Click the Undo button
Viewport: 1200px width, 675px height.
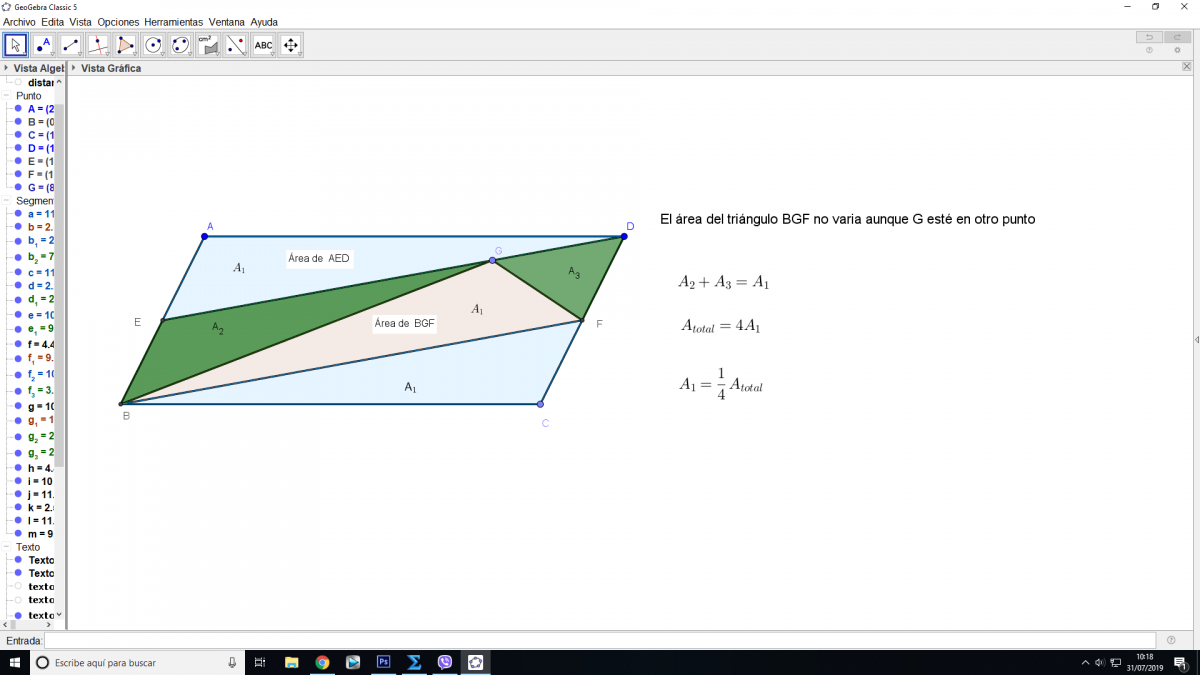pyautogui.click(x=1149, y=37)
